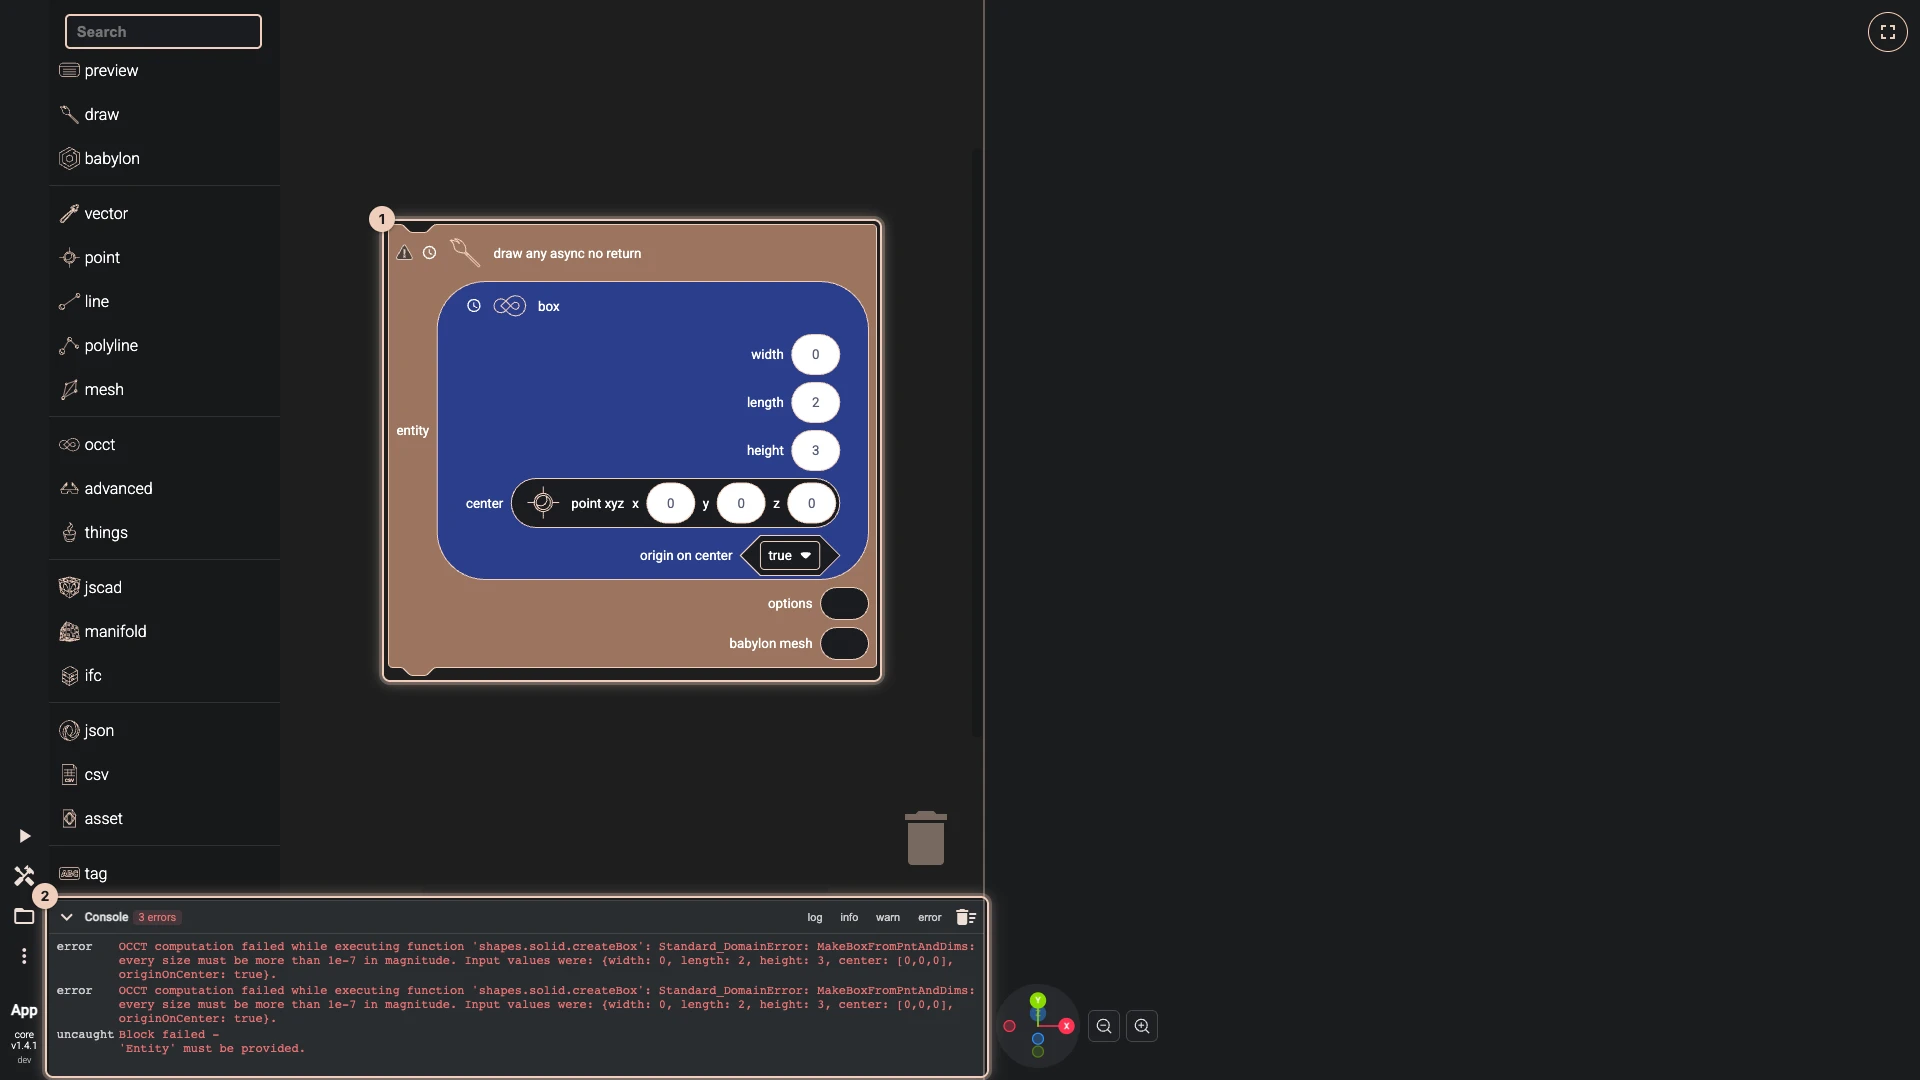Open the tools wrench icon
This screenshot has height=1080, width=1920.
[x=24, y=876]
